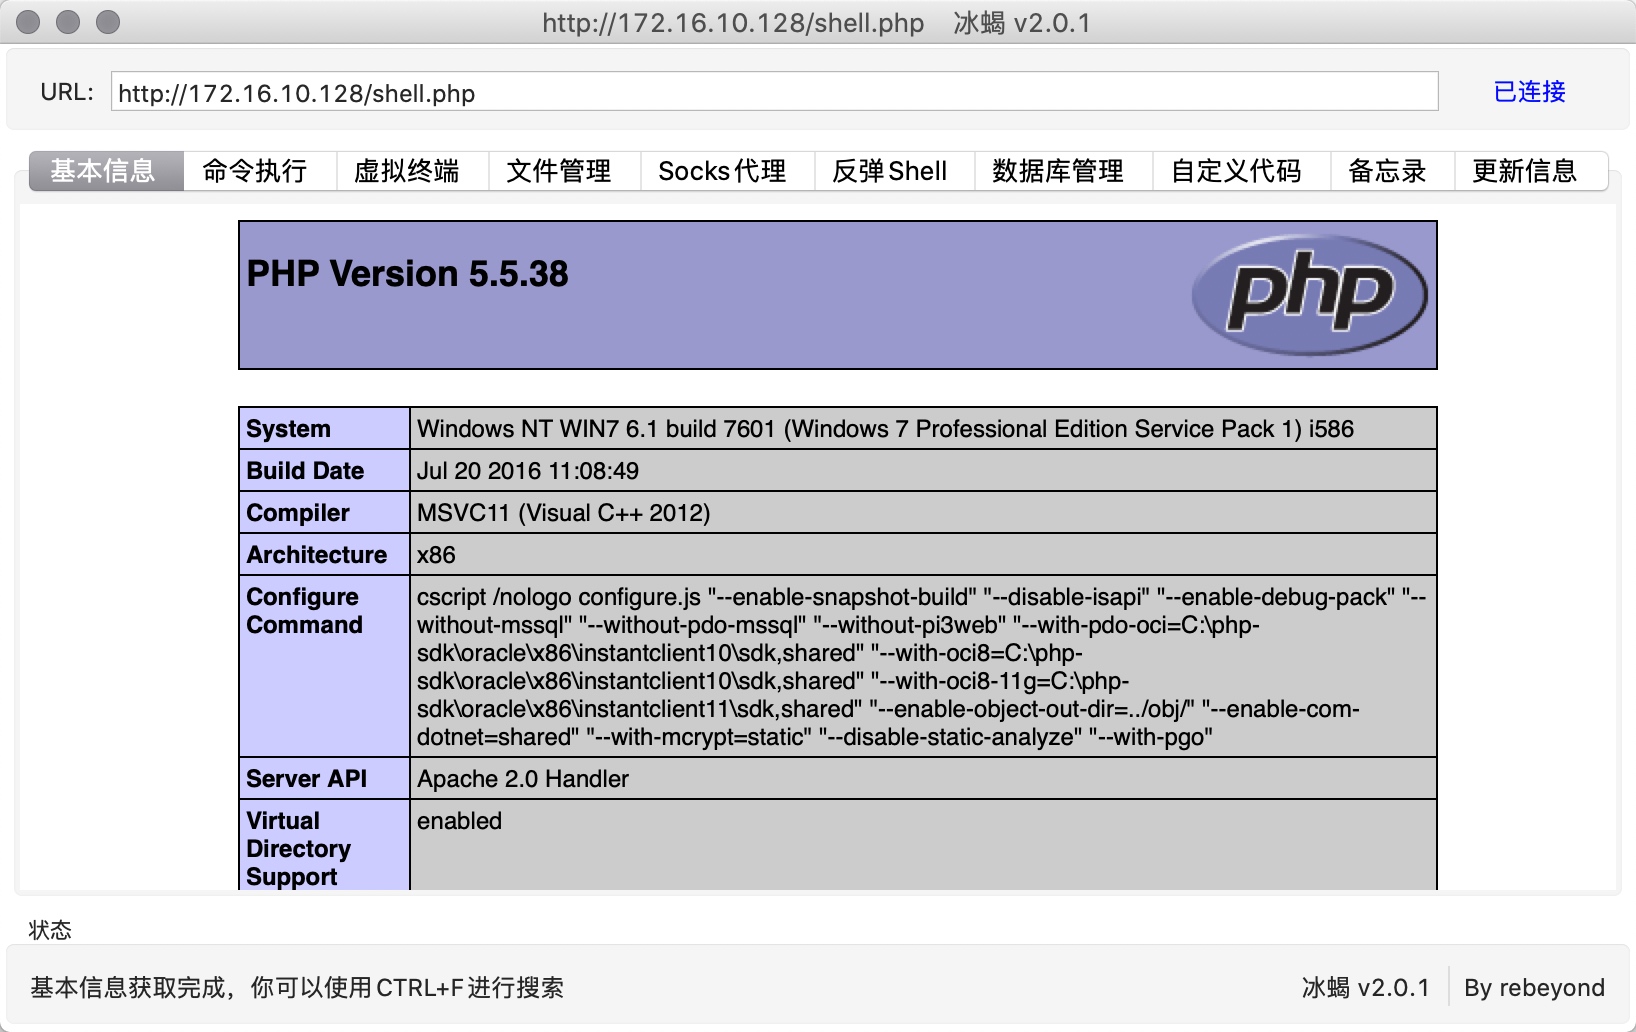Image resolution: width=1636 pixels, height=1032 pixels.
Task: Select the 自定义代码 tab
Action: [1241, 171]
